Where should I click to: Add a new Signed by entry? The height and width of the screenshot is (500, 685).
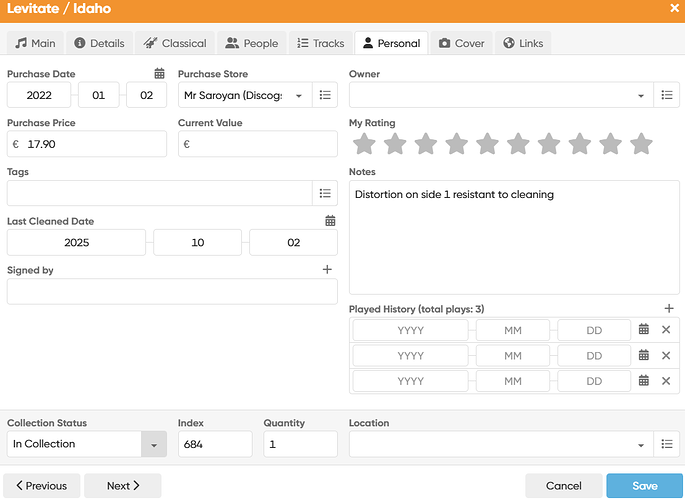(x=327, y=270)
